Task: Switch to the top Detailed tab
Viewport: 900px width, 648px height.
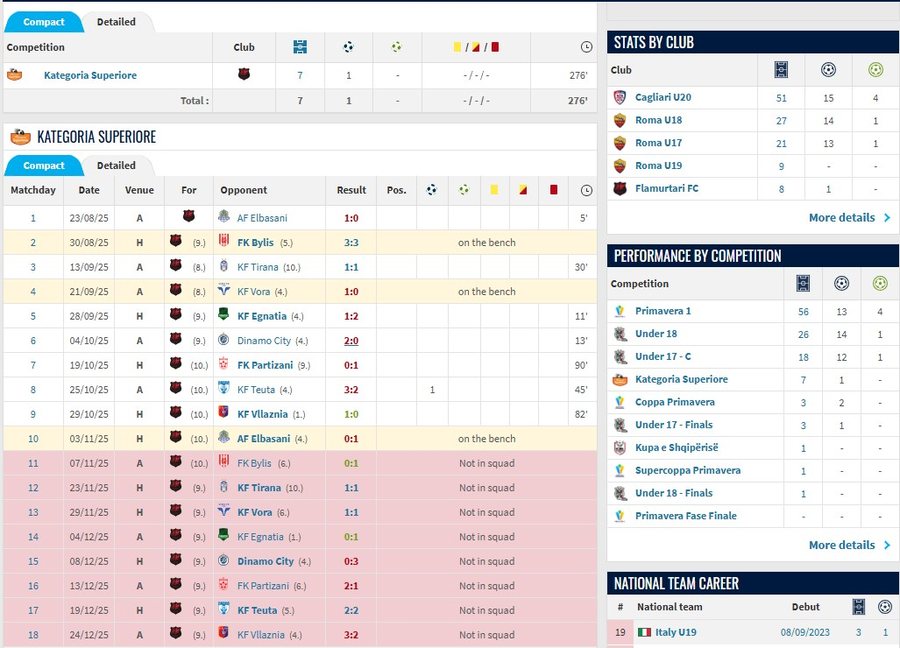Action: (116, 22)
